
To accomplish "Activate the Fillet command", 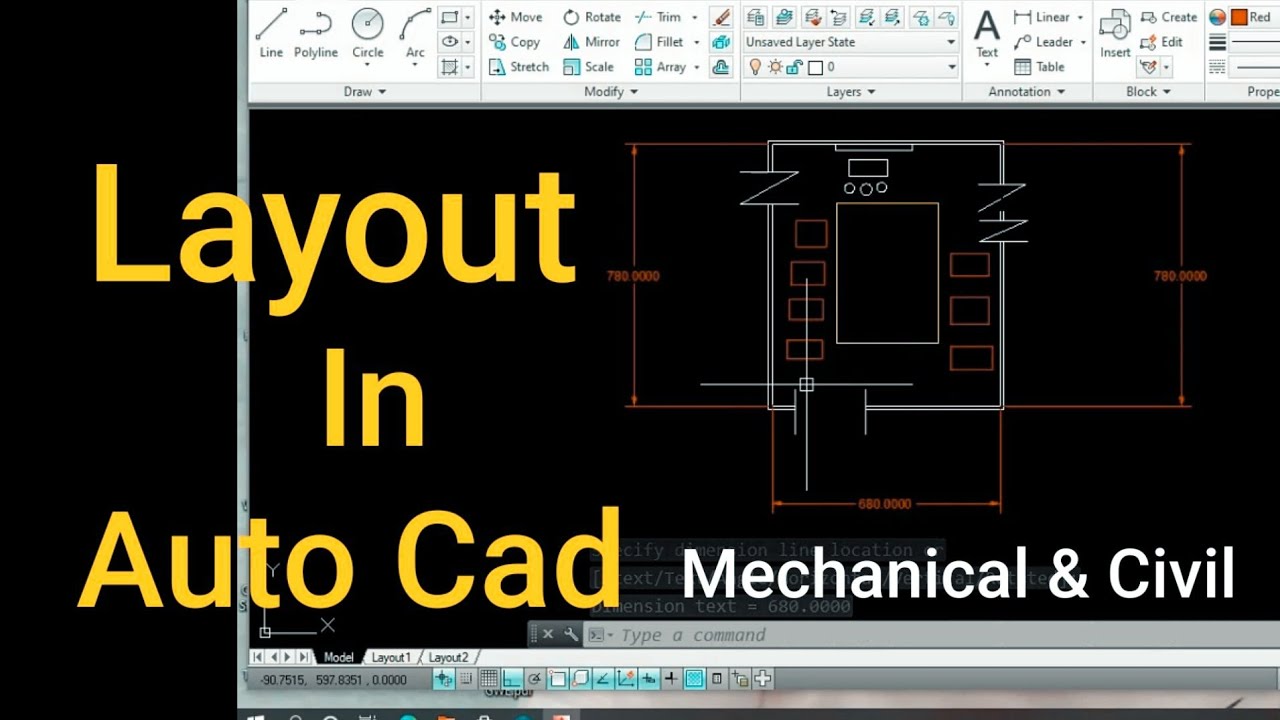I will point(660,42).
